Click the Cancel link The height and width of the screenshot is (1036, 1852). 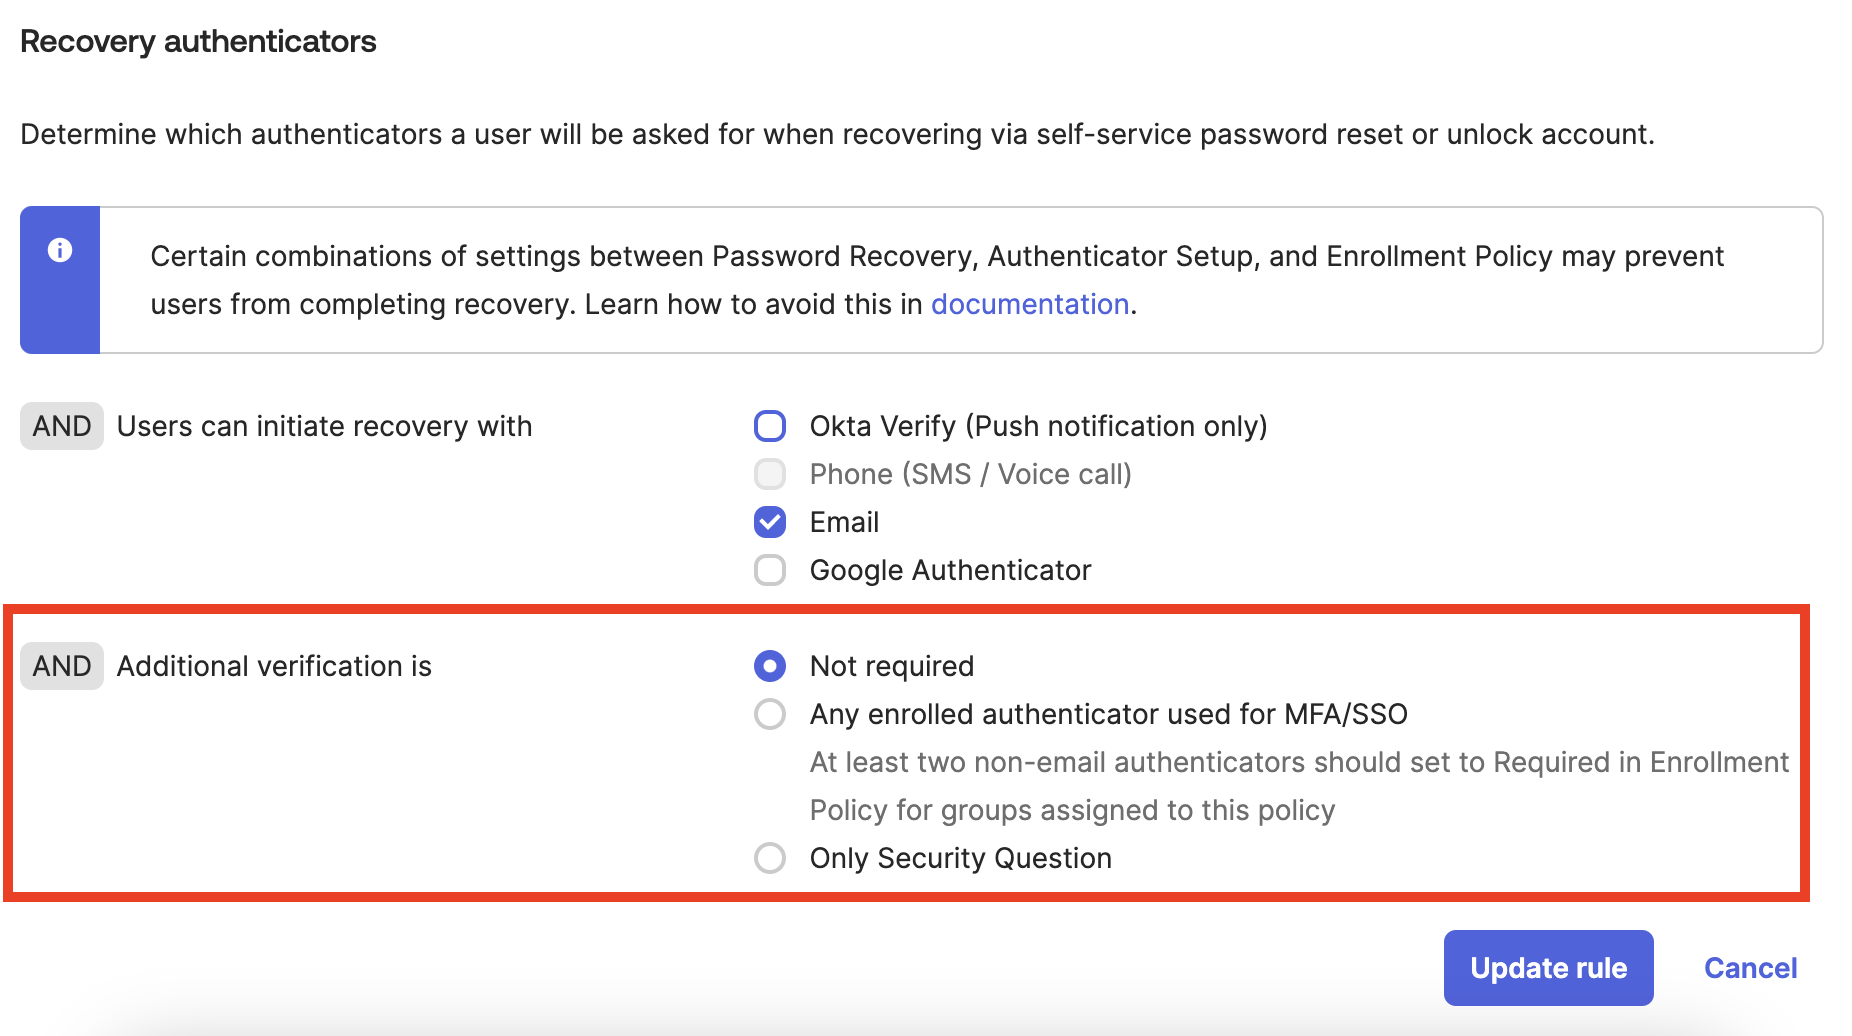coord(1750,968)
